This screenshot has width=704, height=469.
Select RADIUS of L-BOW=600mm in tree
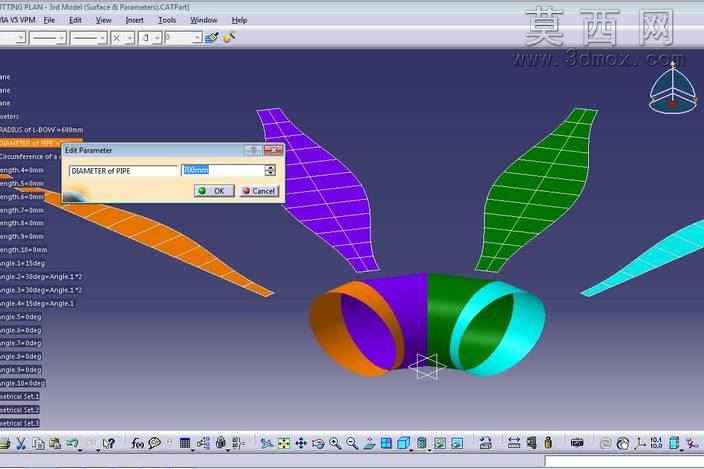pos(41,130)
